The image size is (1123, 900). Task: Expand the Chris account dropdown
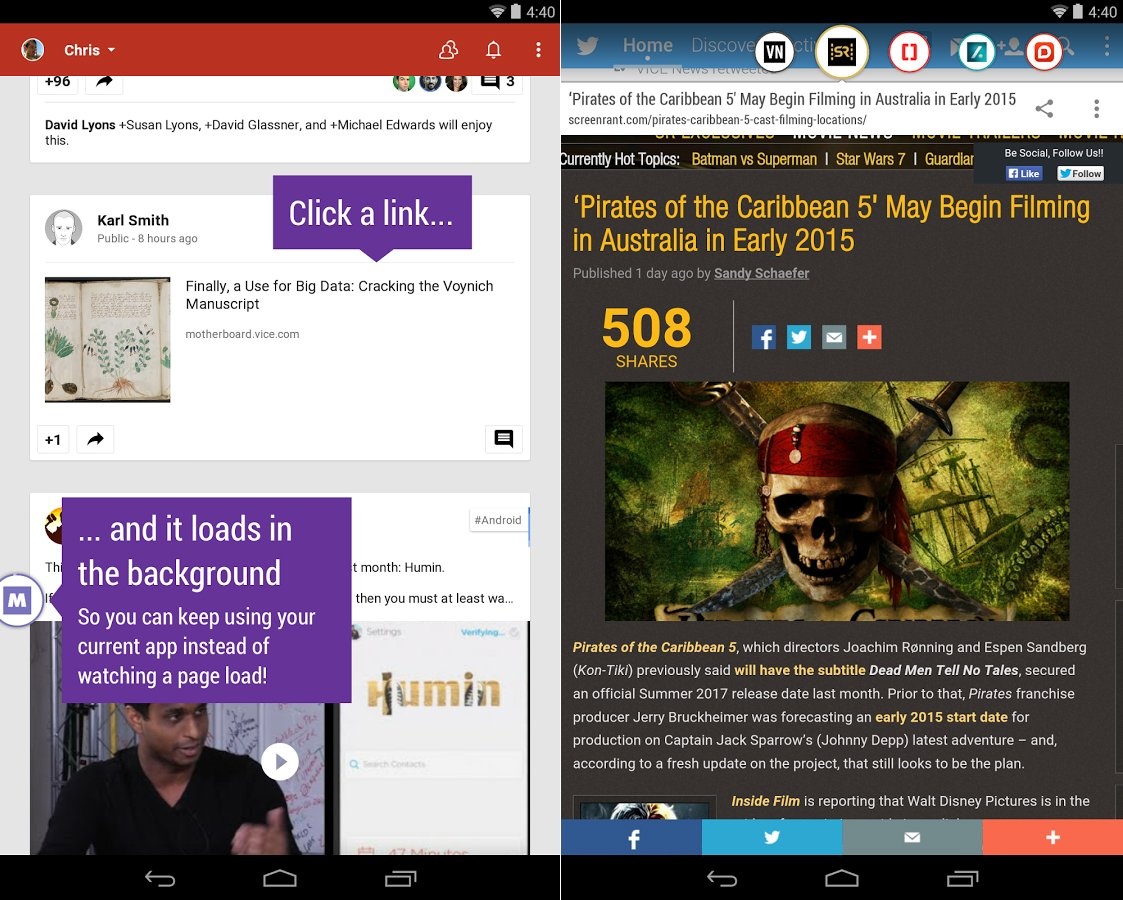click(x=89, y=50)
